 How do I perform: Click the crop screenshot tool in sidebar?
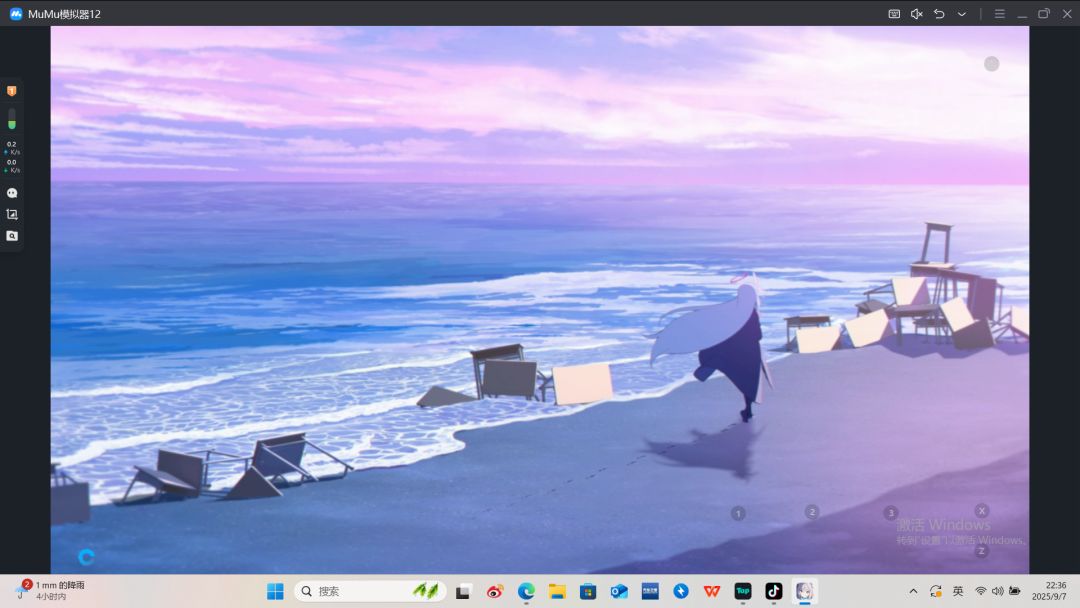point(12,215)
